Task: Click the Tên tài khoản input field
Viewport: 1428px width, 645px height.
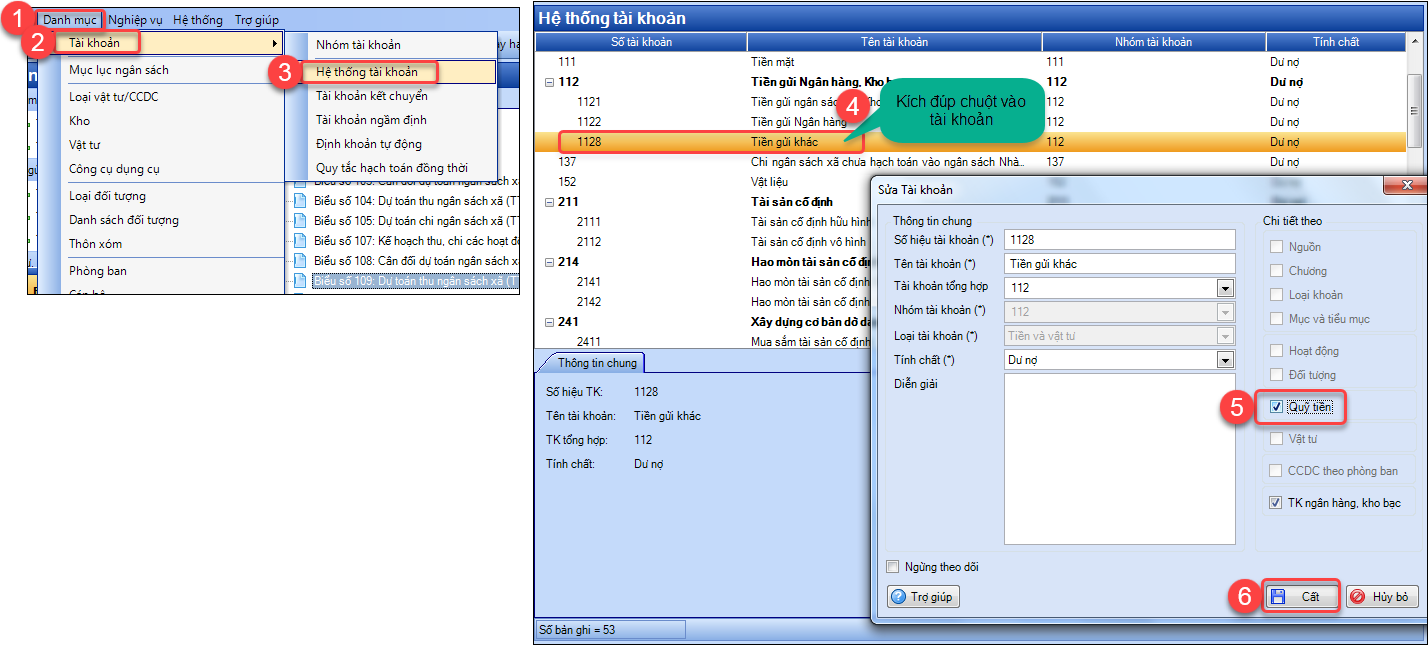Action: click(1120, 264)
